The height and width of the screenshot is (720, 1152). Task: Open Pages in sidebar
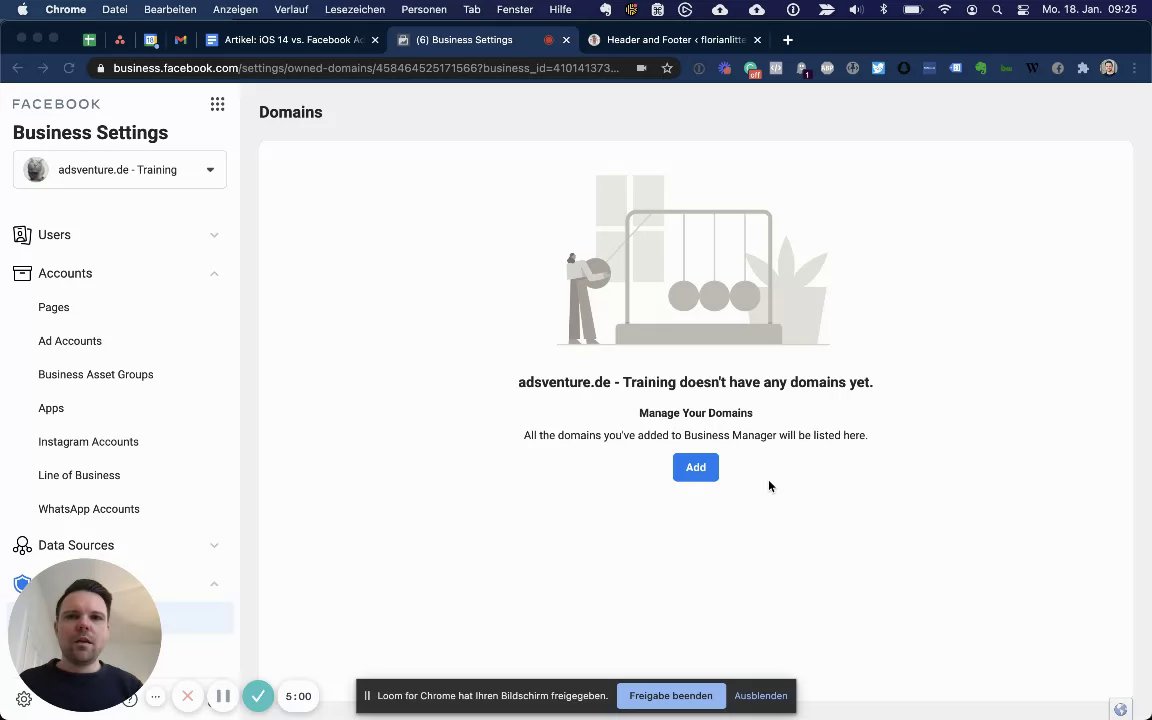click(54, 307)
